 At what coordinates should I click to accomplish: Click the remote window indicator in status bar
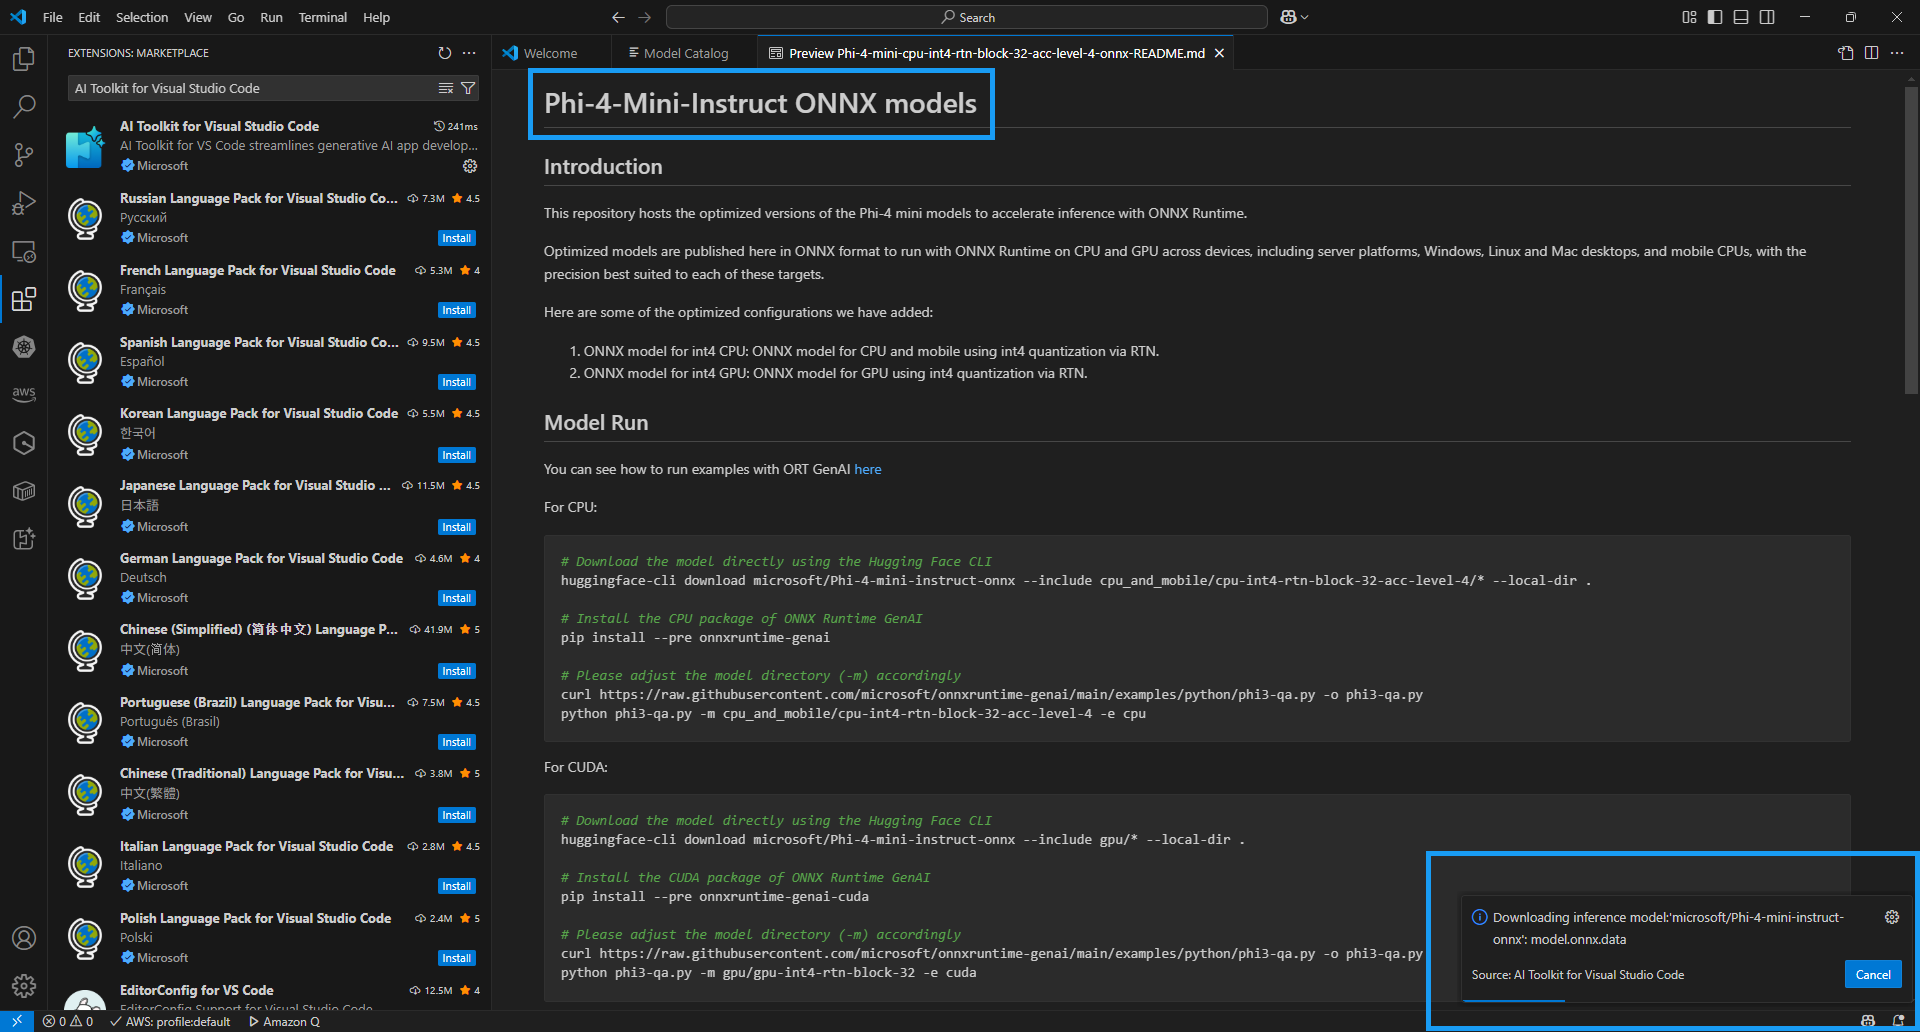tap(17, 1022)
